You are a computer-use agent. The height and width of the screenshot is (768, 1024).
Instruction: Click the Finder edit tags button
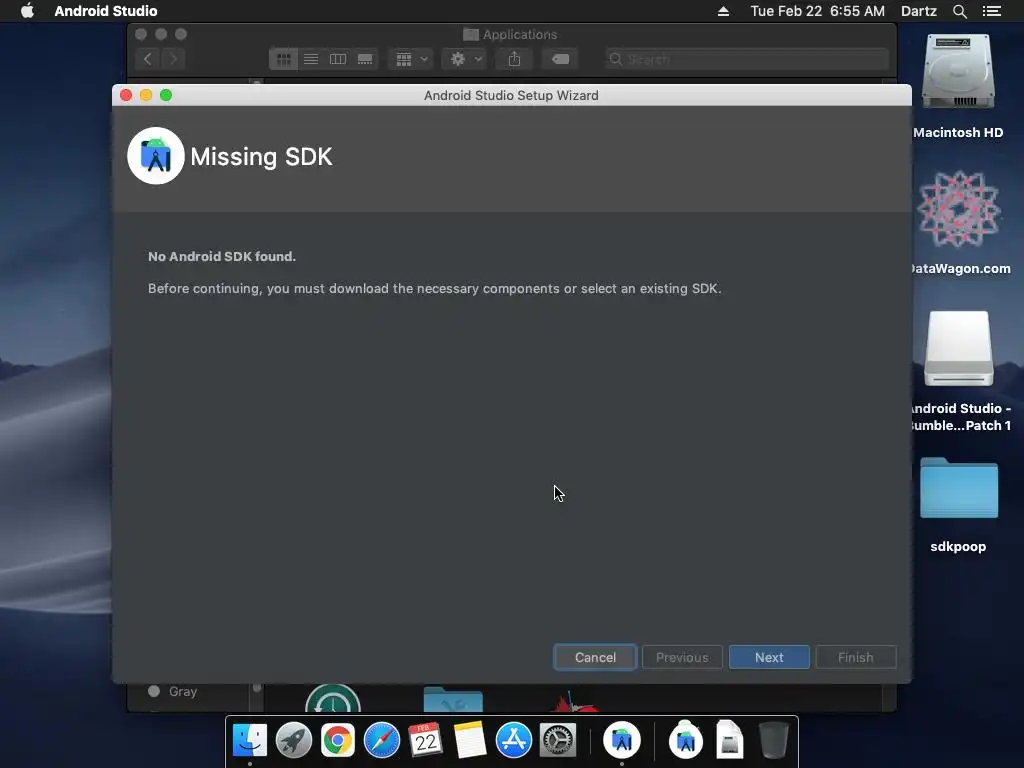tap(560, 59)
